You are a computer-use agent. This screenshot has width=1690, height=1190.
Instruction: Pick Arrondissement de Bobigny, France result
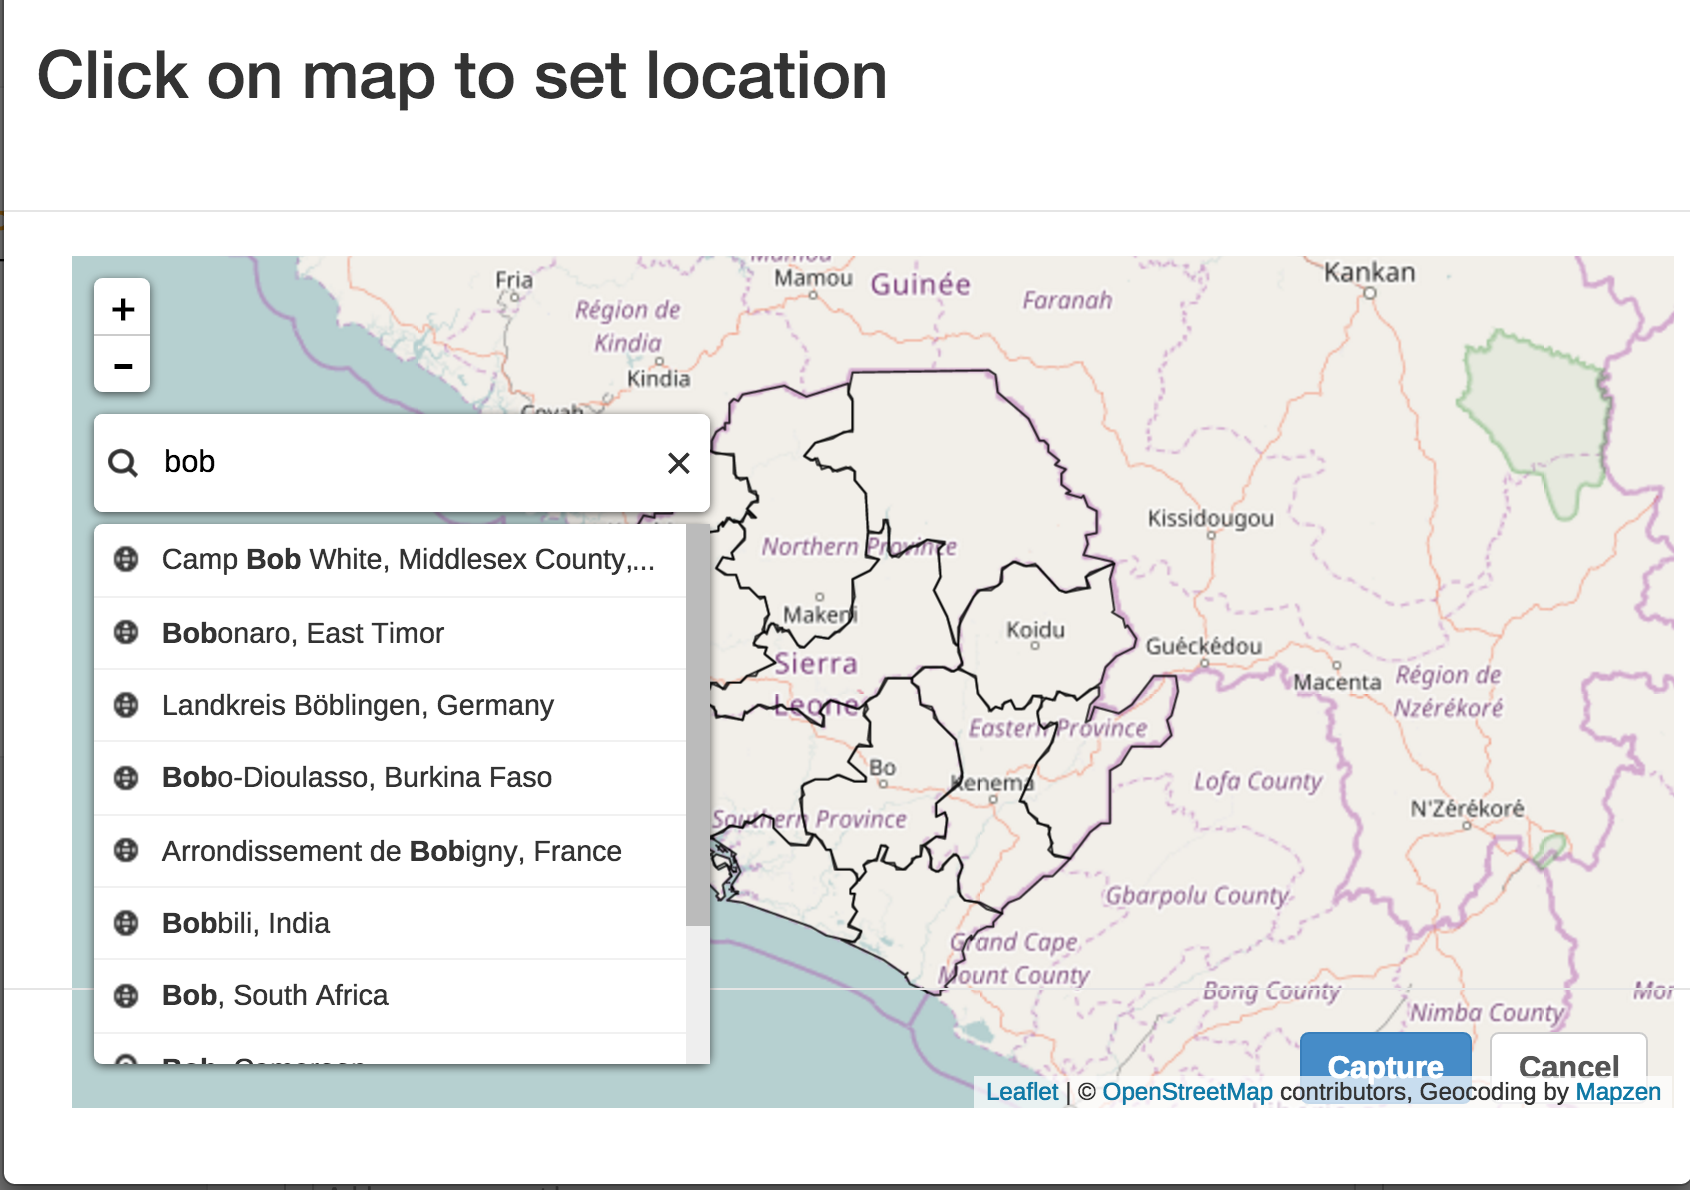coord(391,851)
